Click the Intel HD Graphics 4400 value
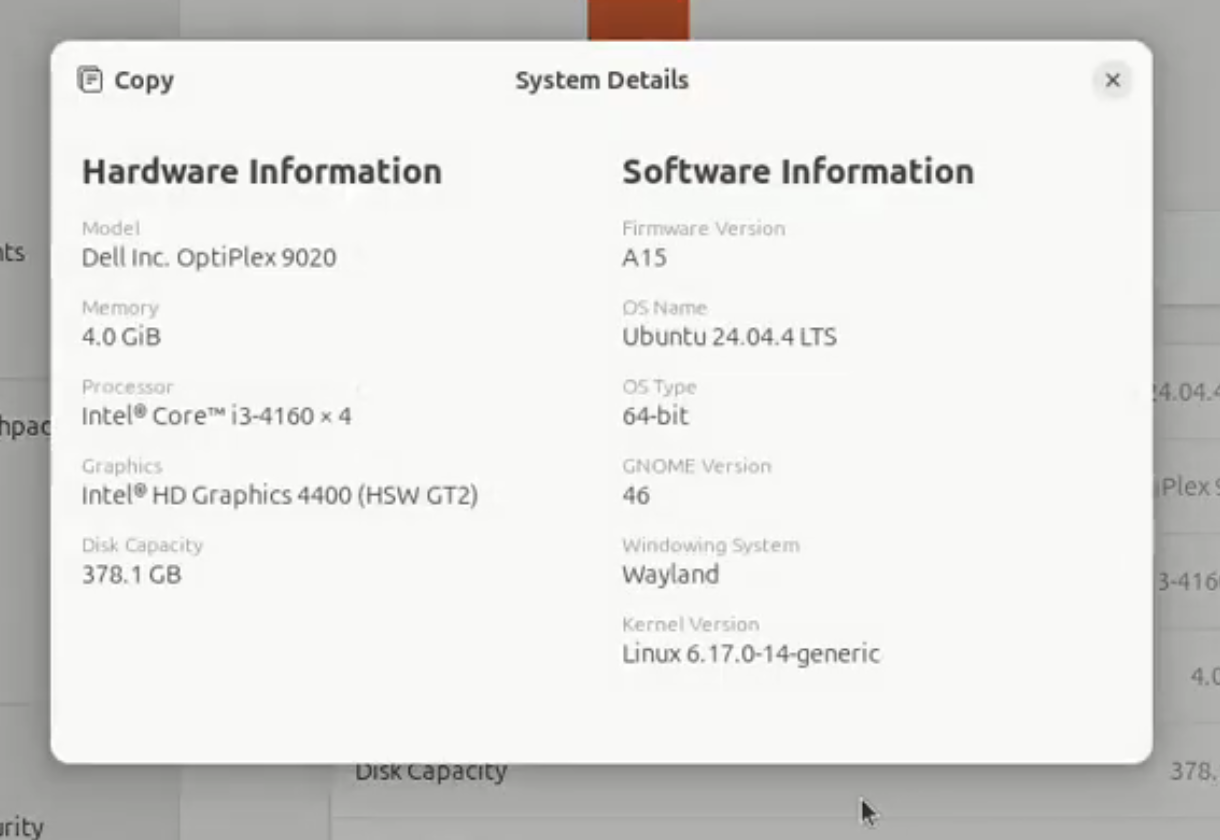 279,494
